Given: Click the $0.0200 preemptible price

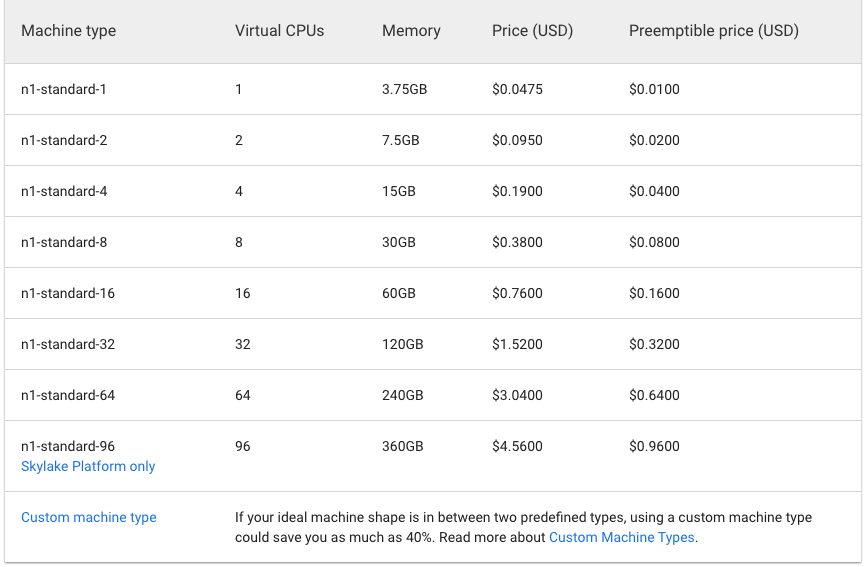Looking at the screenshot, I should pyautogui.click(x=654, y=140).
